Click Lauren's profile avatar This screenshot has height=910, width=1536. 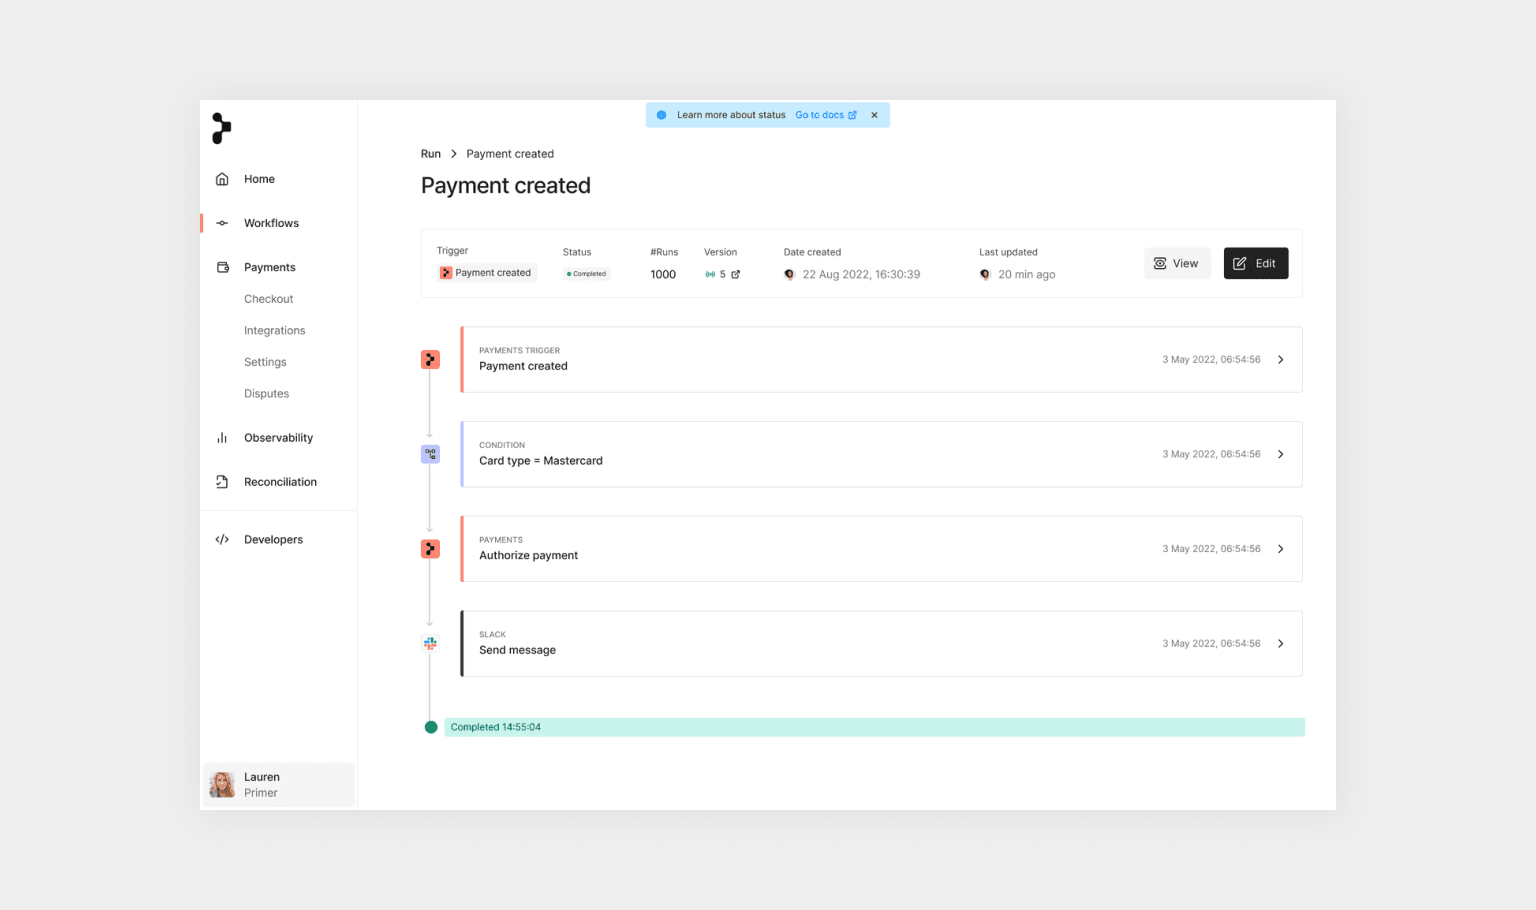click(x=222, y=785)
